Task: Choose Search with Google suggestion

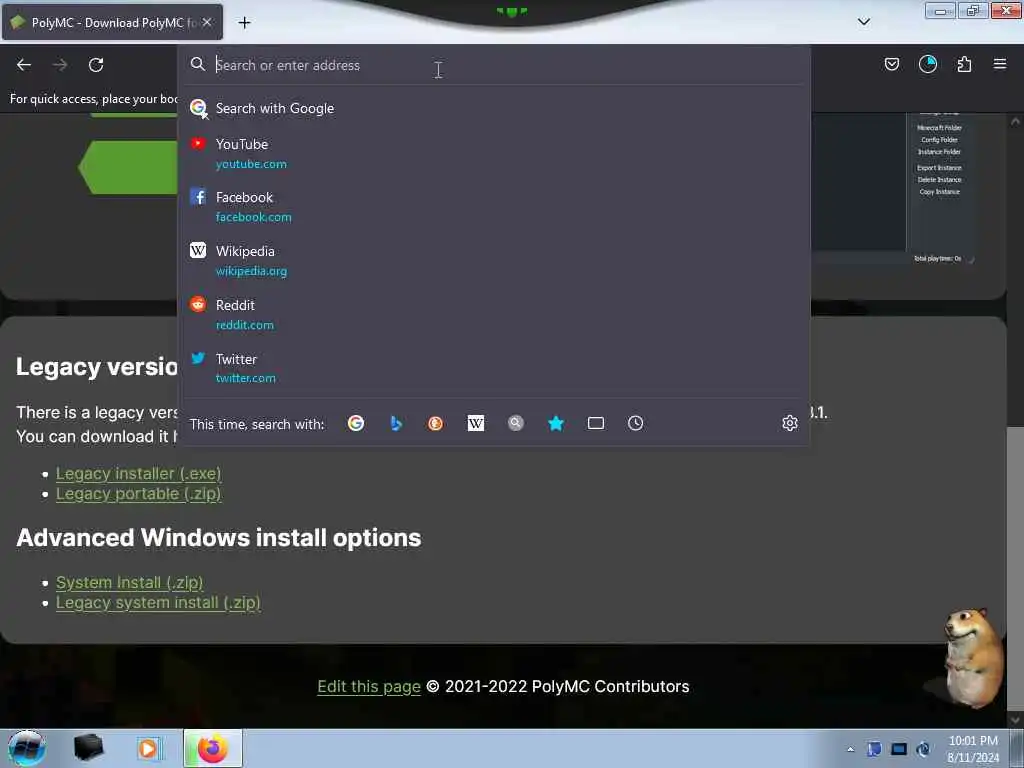Action: coord(494,108)
